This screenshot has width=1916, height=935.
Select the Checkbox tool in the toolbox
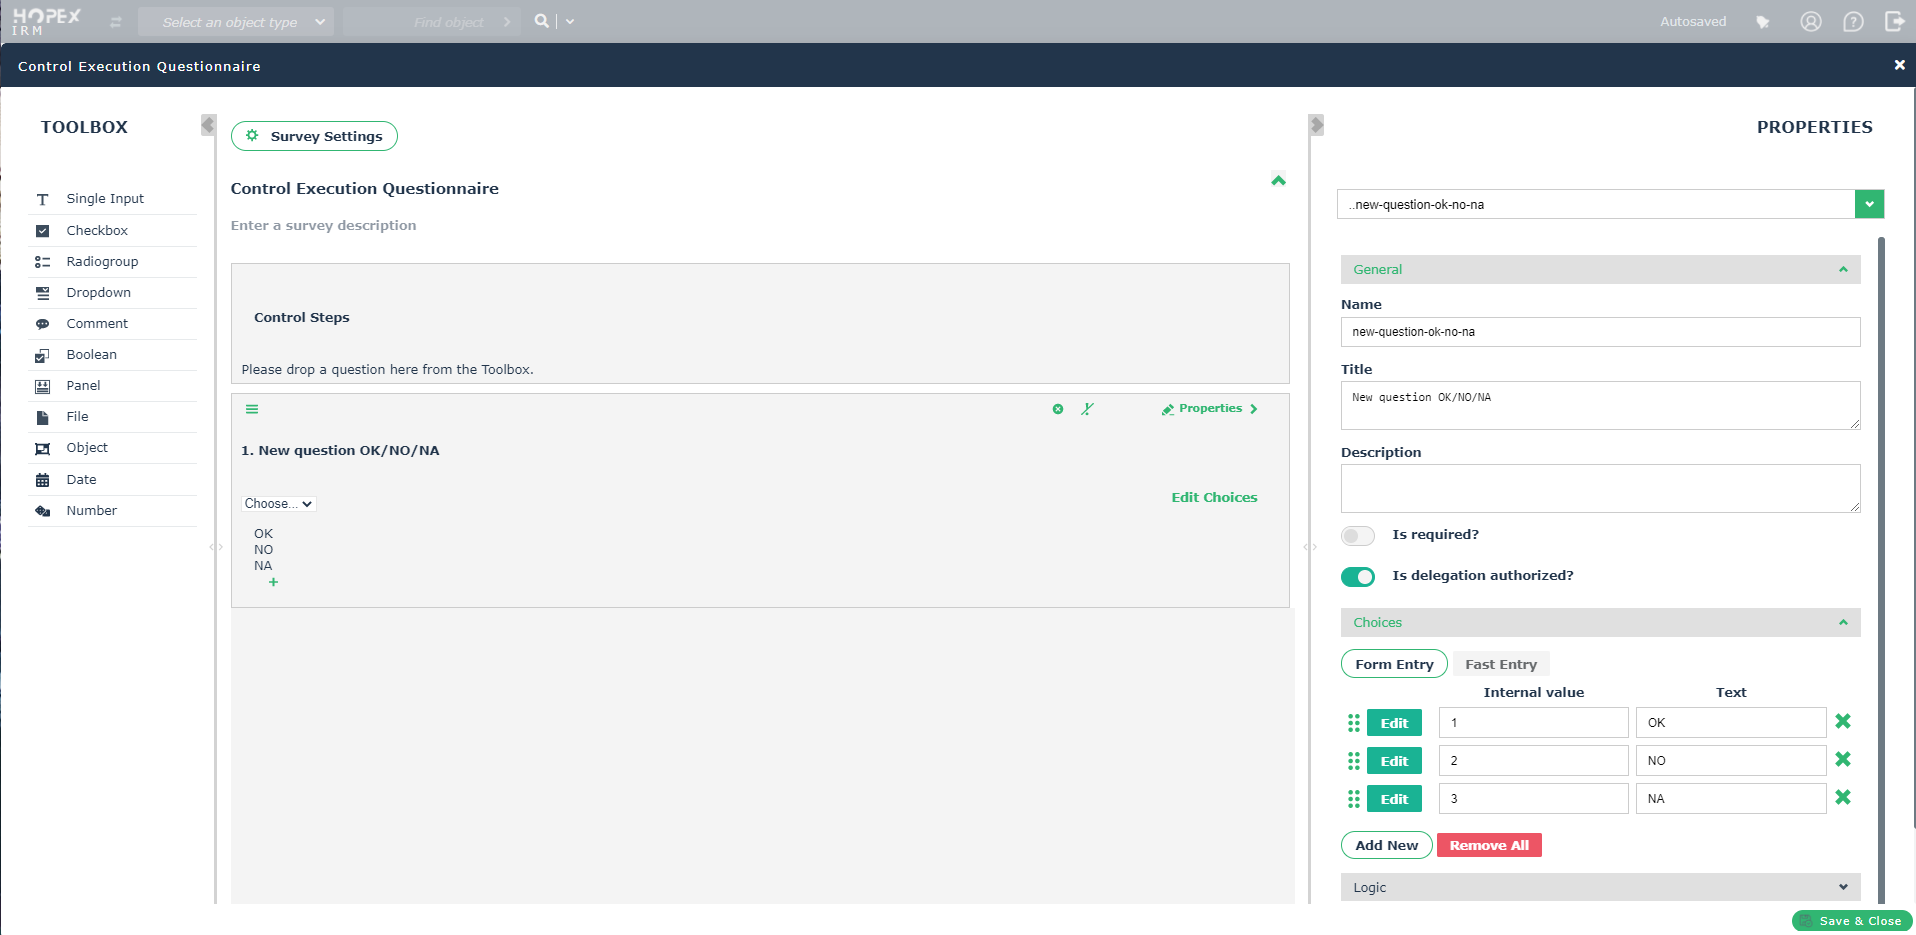pos(96,231)
